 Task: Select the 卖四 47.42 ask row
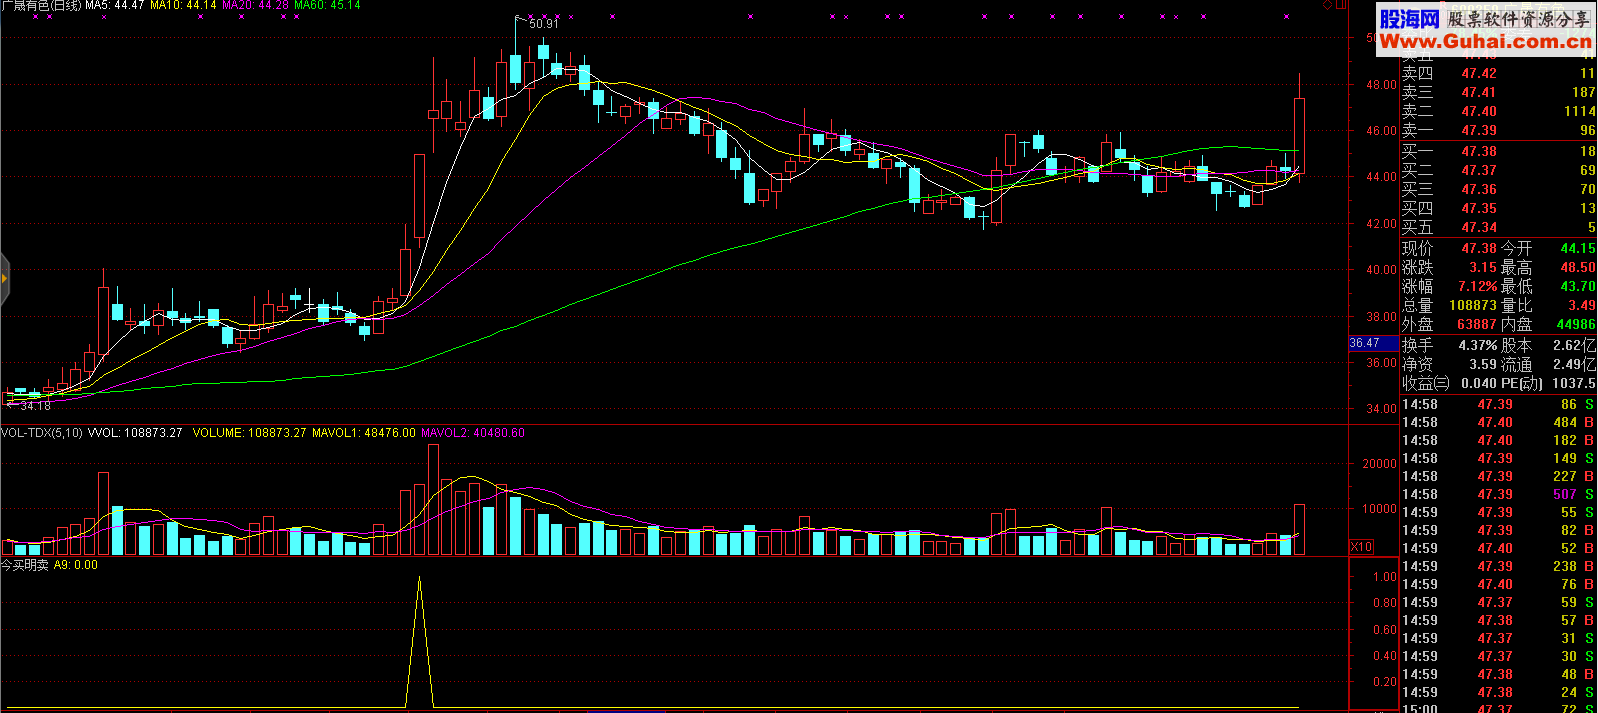point(1498,73)
